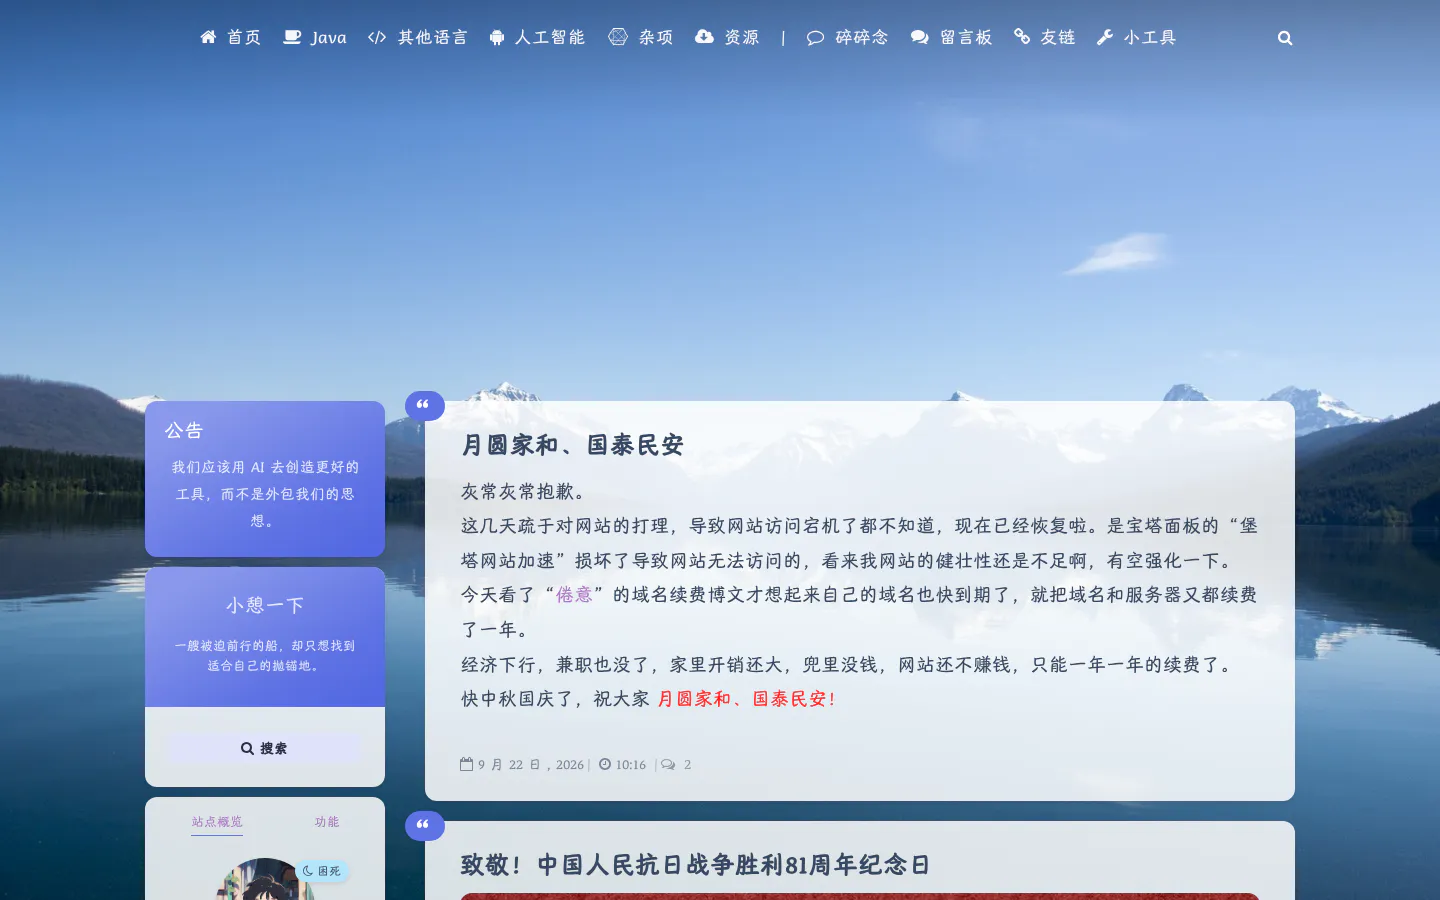
Task: Switch to the 功能 tab
Action: (327, 822)
